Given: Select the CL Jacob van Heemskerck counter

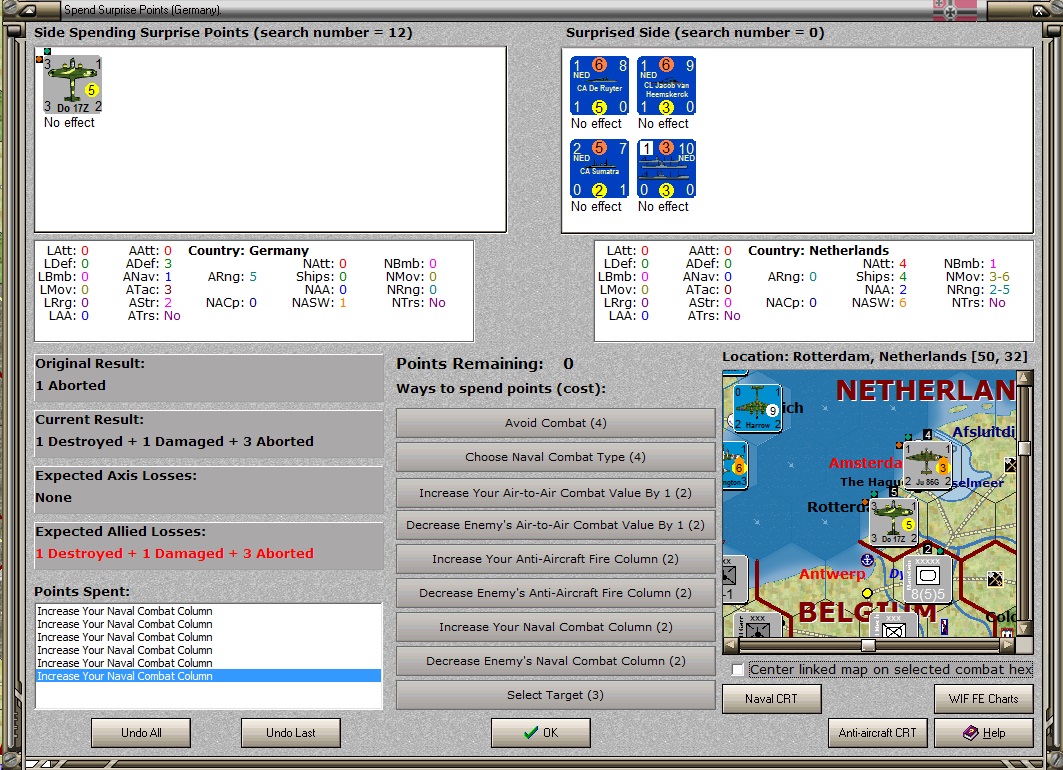Looking at the screenshot, I should 666,85.
